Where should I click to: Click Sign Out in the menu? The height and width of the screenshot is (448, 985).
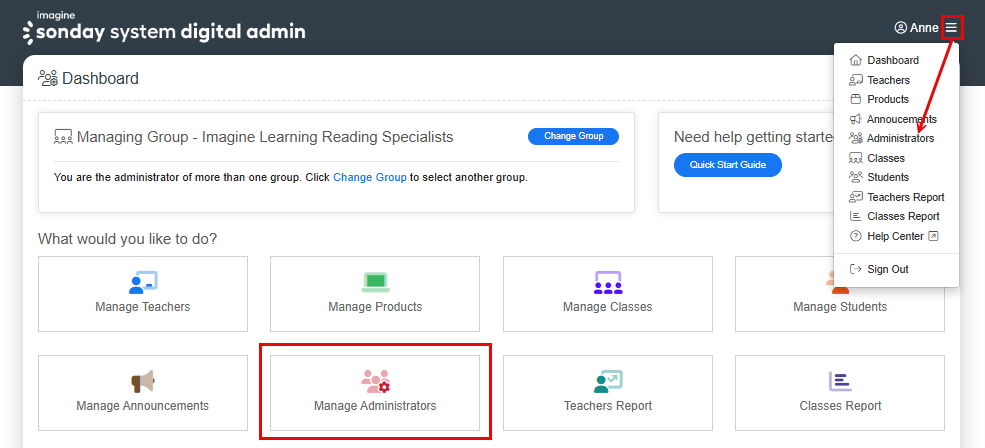click(887, 270)
